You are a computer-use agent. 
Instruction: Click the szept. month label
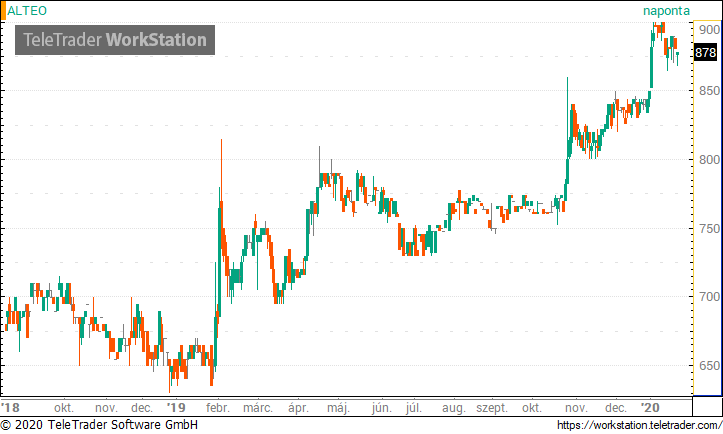(492, 408)
